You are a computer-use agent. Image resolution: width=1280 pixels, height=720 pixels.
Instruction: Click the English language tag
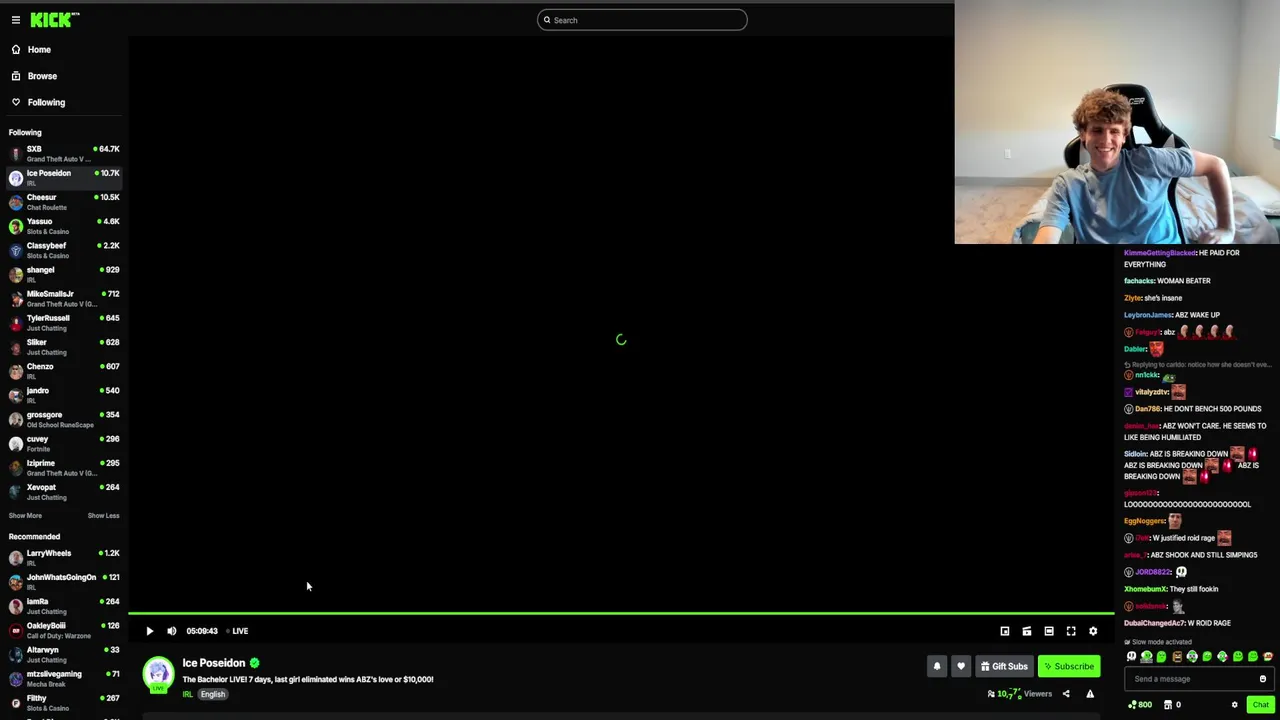[x=212, y=694]
